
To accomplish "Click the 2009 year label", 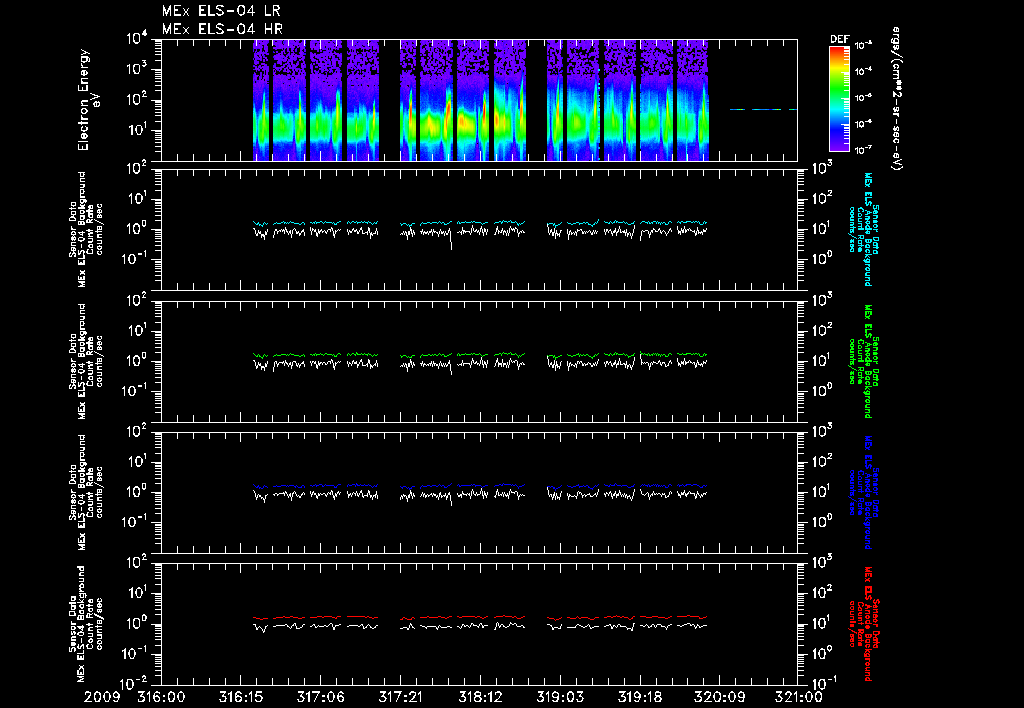I will 101,697.
